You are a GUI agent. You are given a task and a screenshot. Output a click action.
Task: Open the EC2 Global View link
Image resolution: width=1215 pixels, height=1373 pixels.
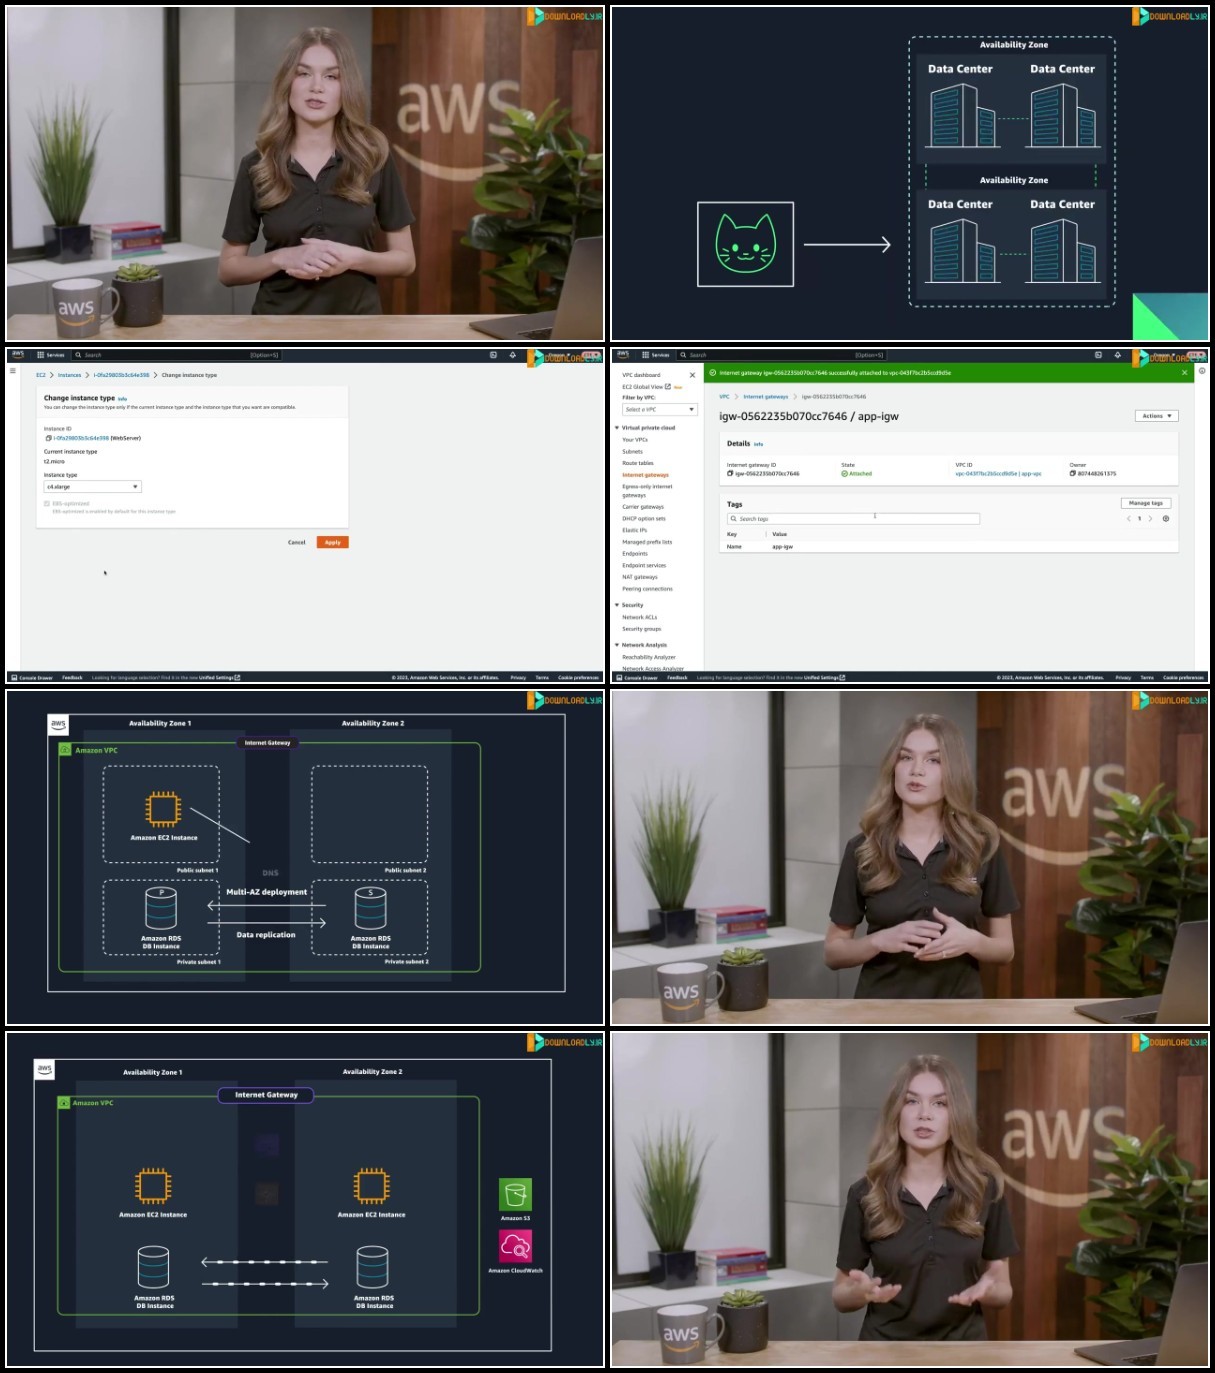coord(646,387)
